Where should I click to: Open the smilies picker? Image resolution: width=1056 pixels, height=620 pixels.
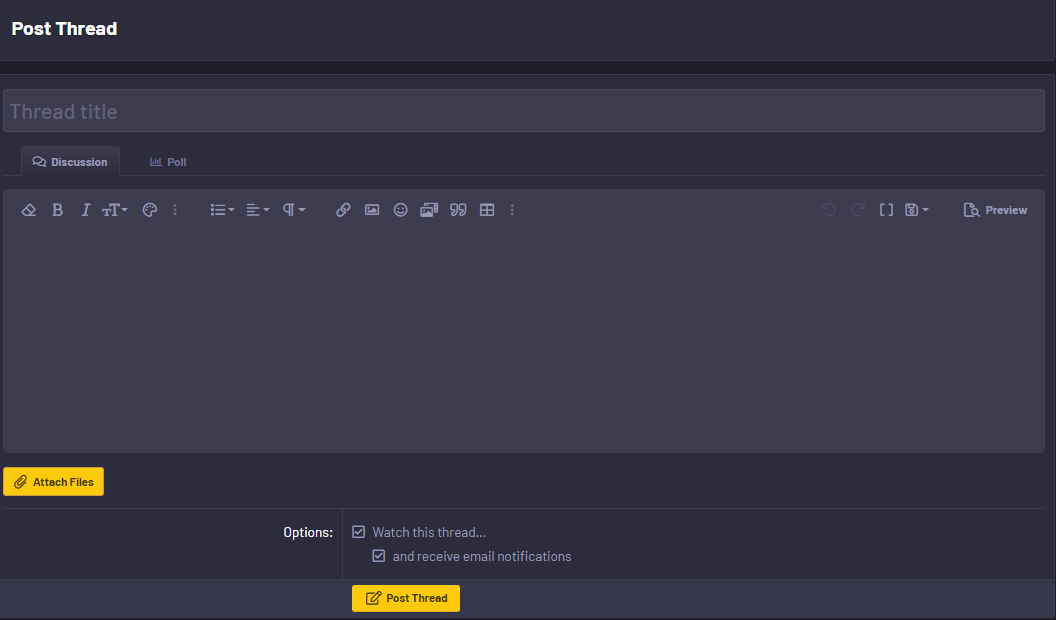tap(400, 210)
